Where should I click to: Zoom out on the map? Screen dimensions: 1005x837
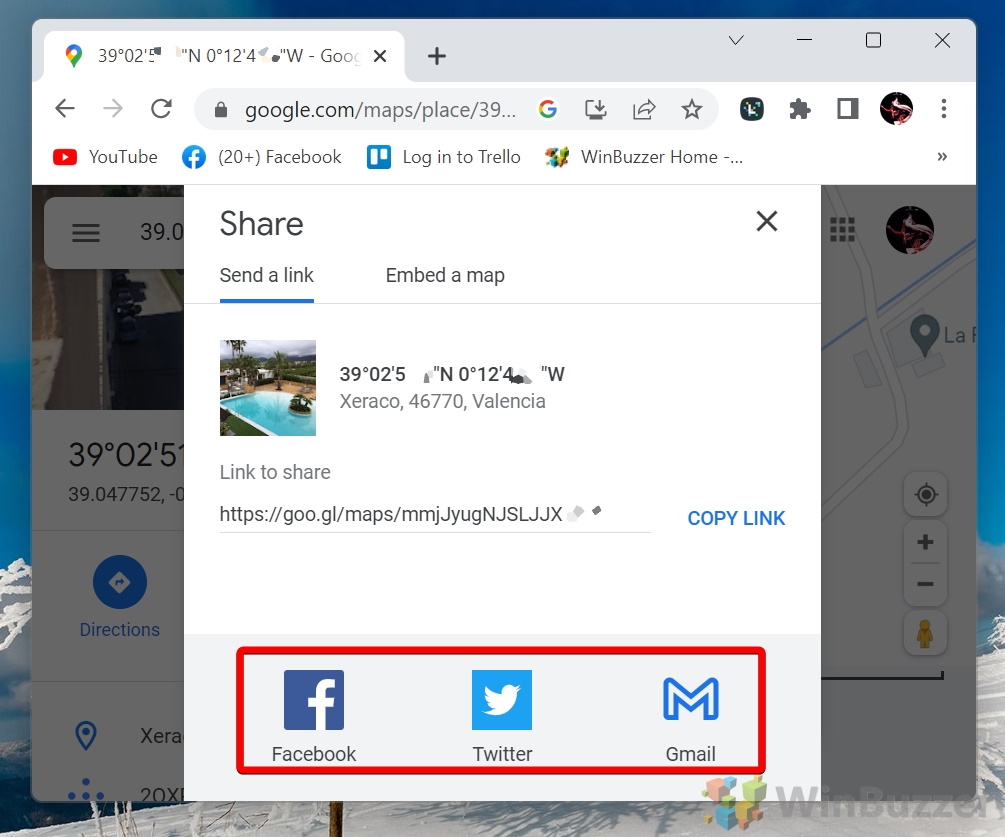(925, 584)
